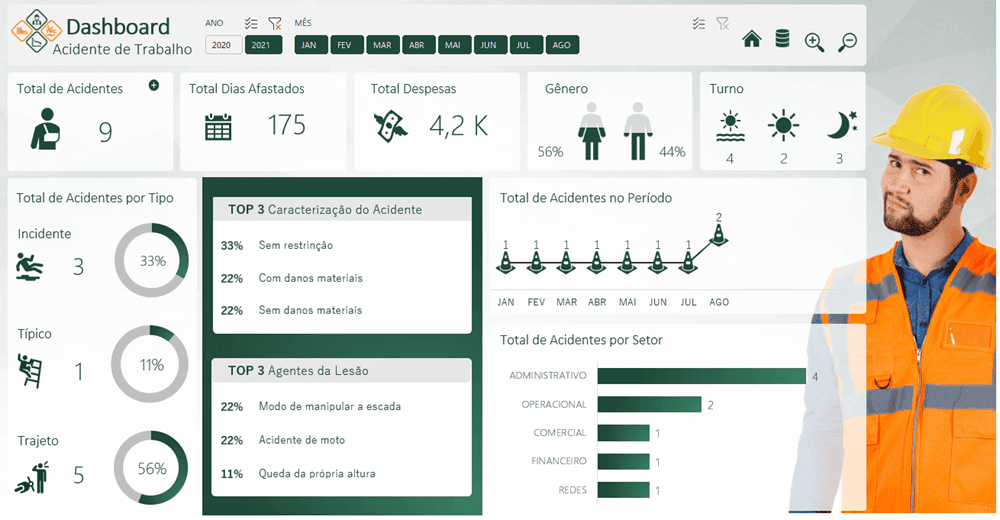Image resolution: width=1000 pixels, height=520 pixels.
Task: Click the injured person icon
Action: point(45,129)
